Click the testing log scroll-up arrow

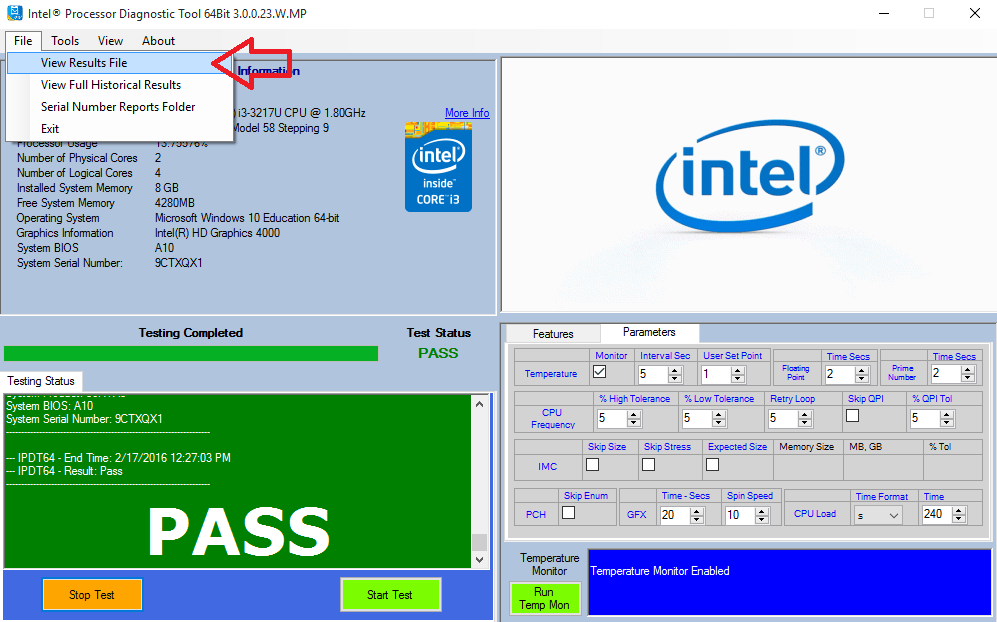tap(479, 404)
